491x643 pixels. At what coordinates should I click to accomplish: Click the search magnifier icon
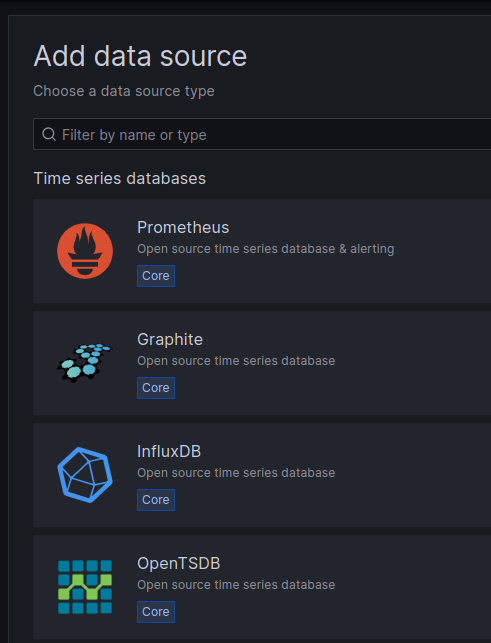click(49, 134)
